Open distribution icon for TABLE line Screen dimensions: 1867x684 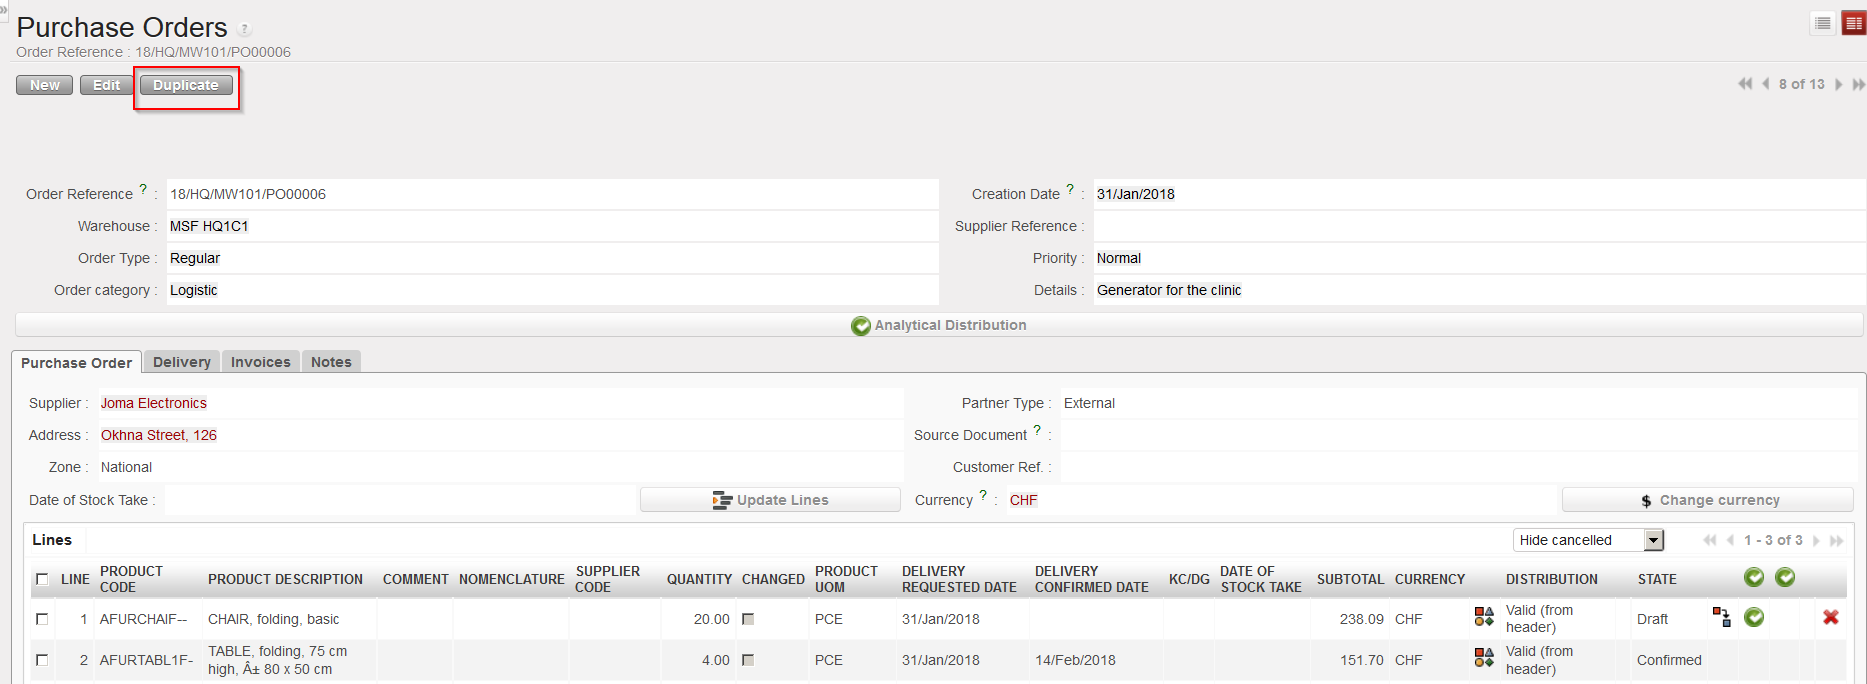point(1484,658)
